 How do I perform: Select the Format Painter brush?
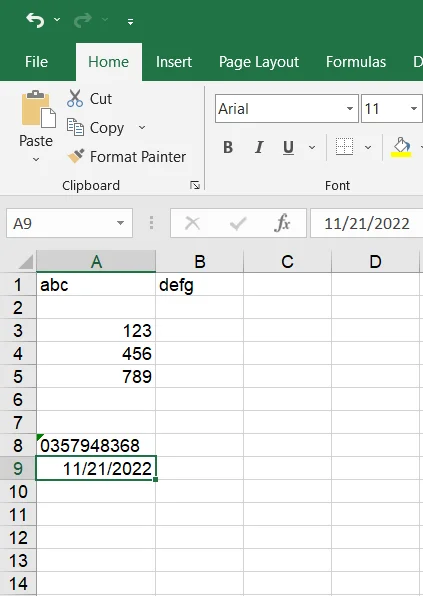(76, 156)
